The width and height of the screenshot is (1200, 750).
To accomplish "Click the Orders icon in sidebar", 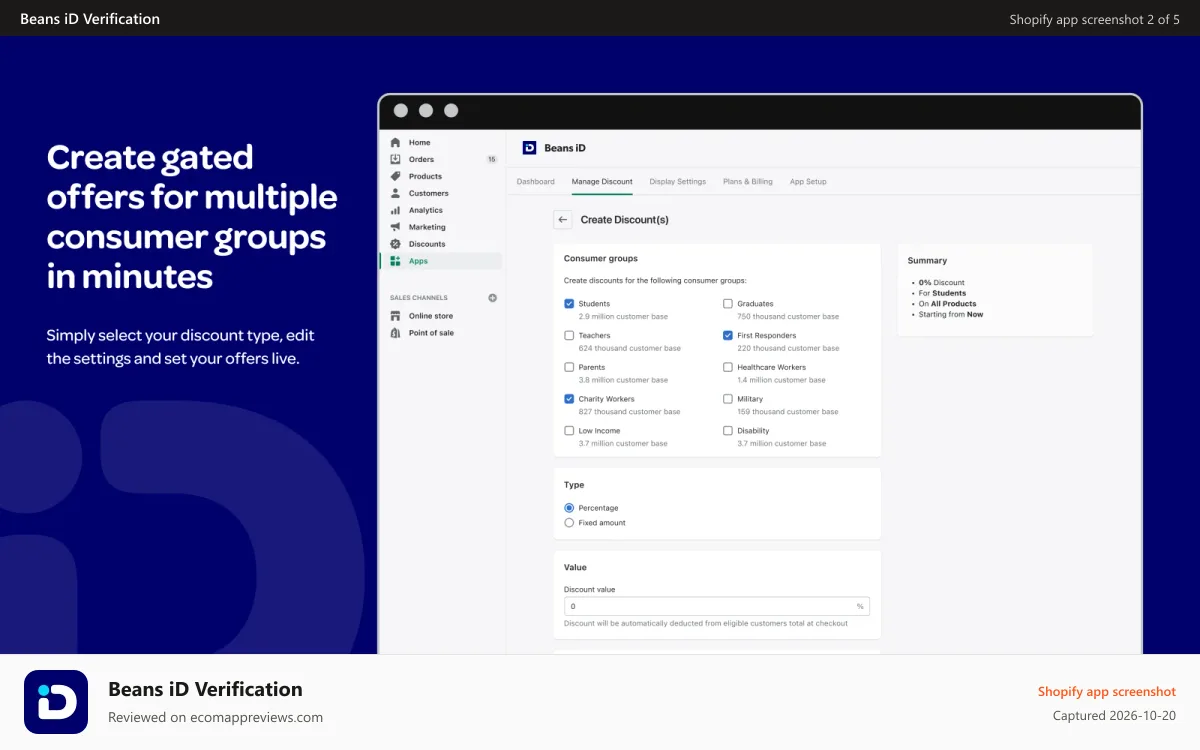I will [395, 159].
